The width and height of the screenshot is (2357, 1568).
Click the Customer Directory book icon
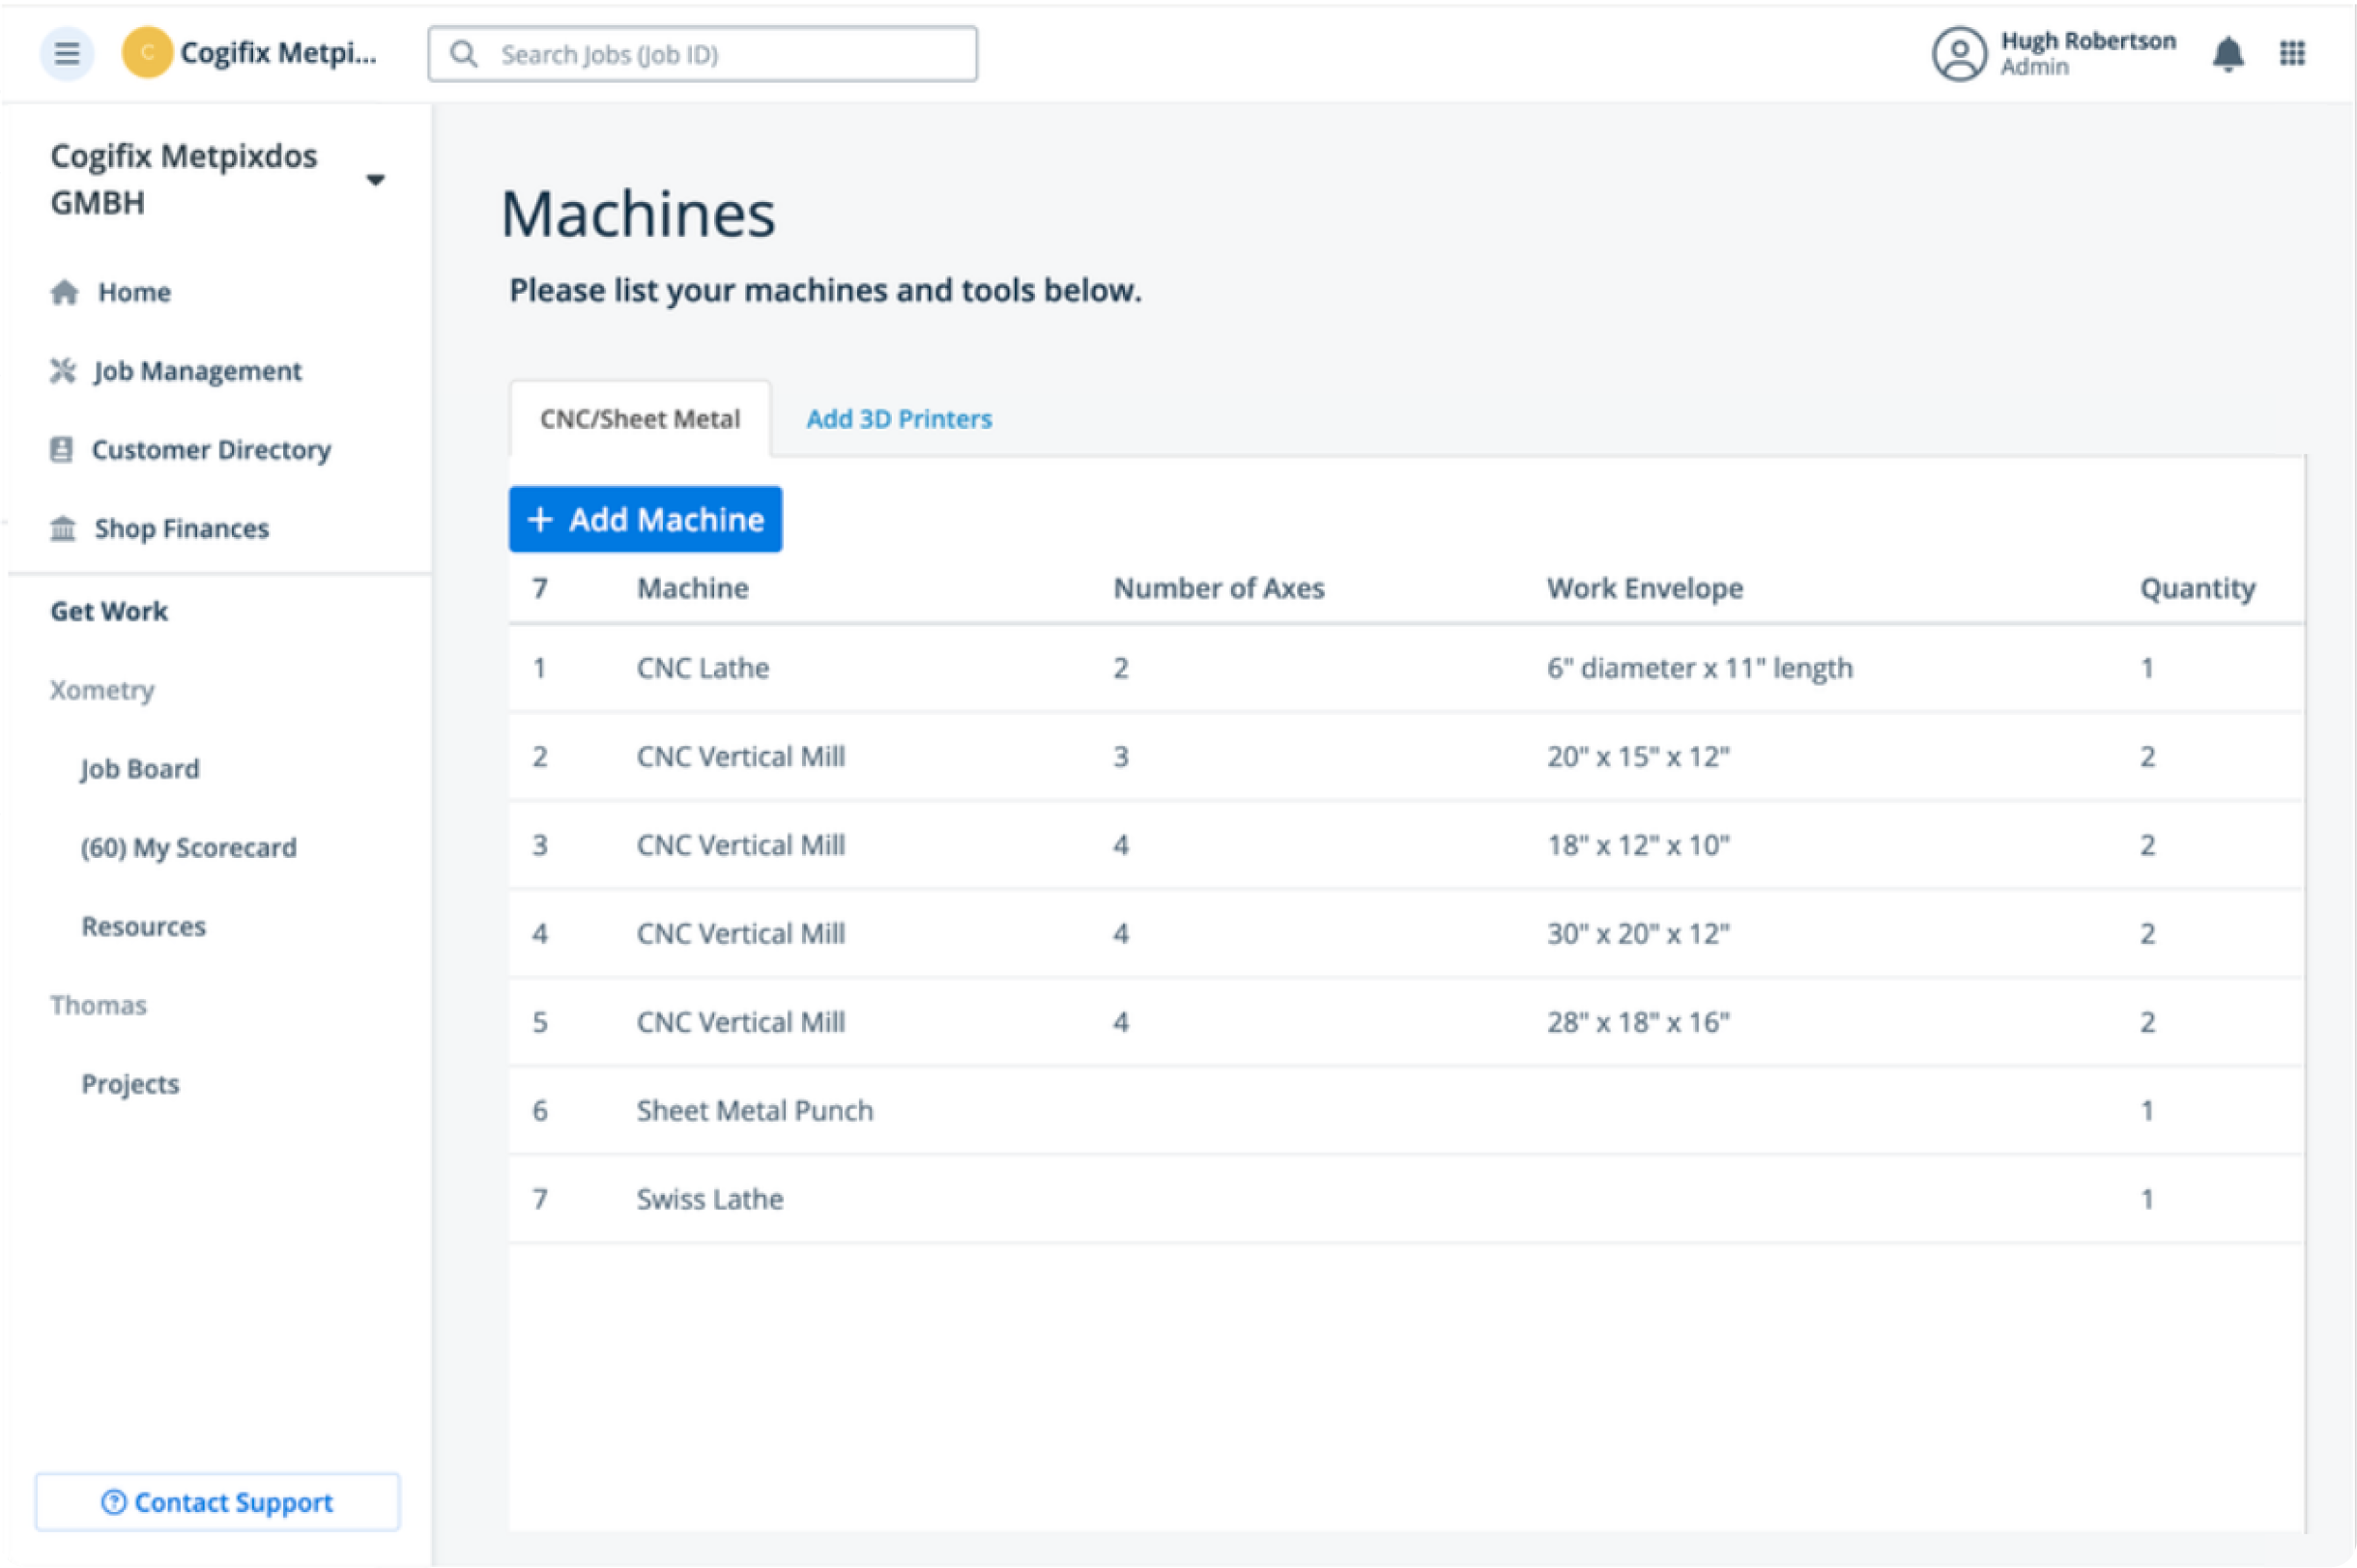(x=61, y=450)
